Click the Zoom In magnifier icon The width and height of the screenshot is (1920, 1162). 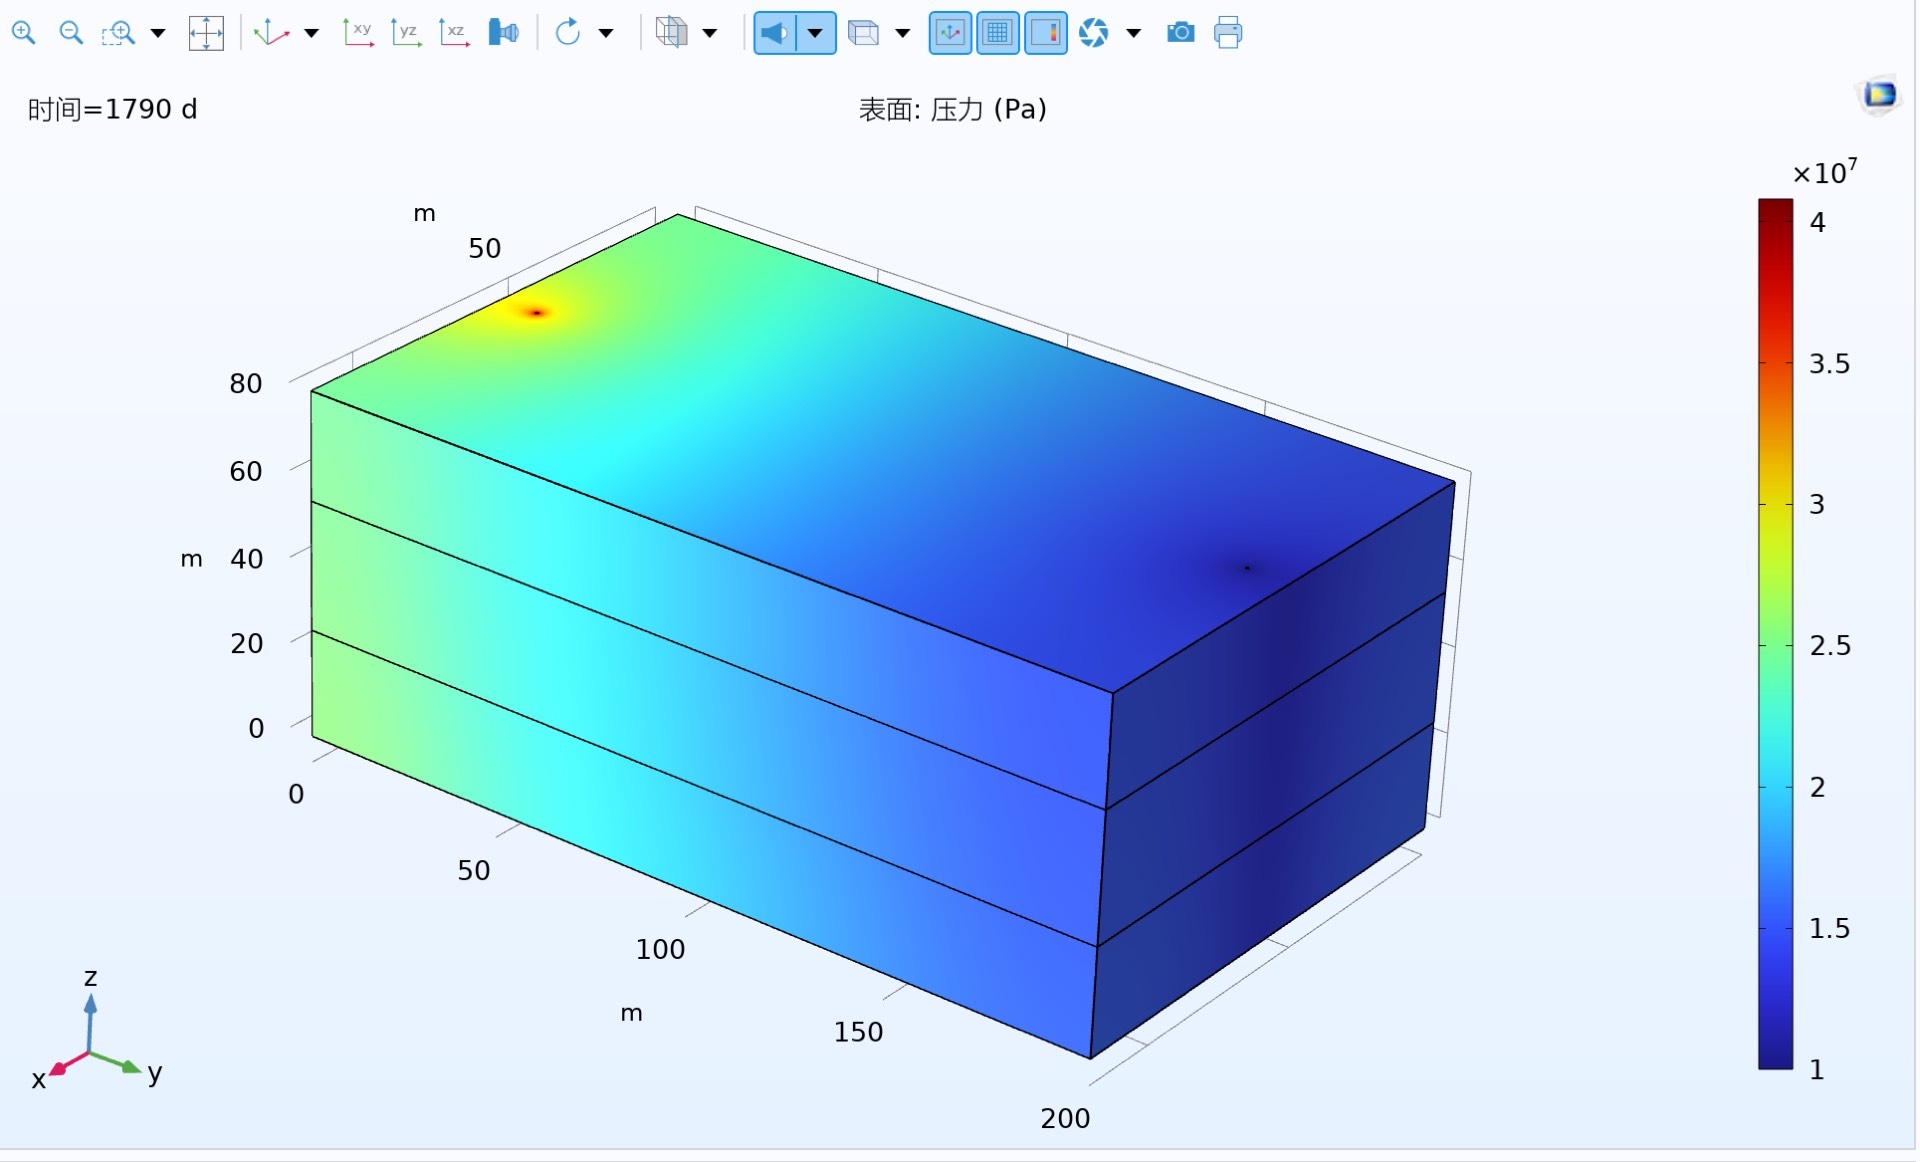click(23, 33)
